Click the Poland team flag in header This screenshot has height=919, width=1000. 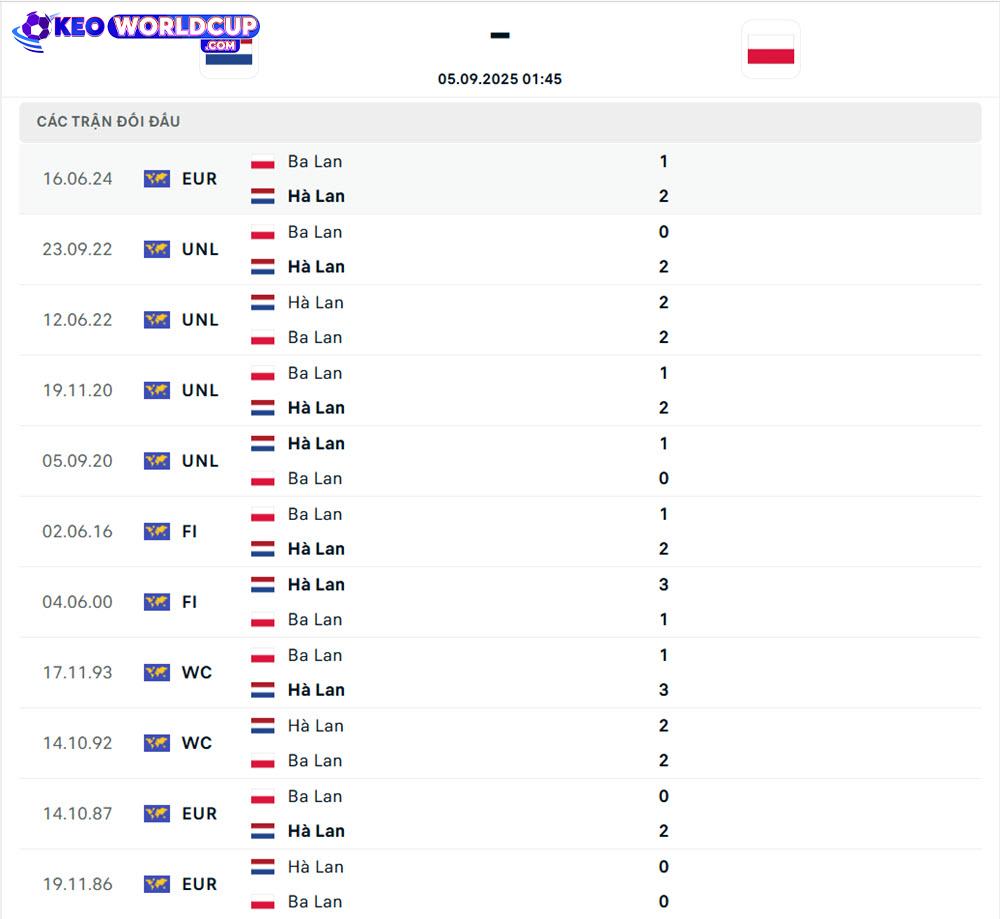[770, 49]
